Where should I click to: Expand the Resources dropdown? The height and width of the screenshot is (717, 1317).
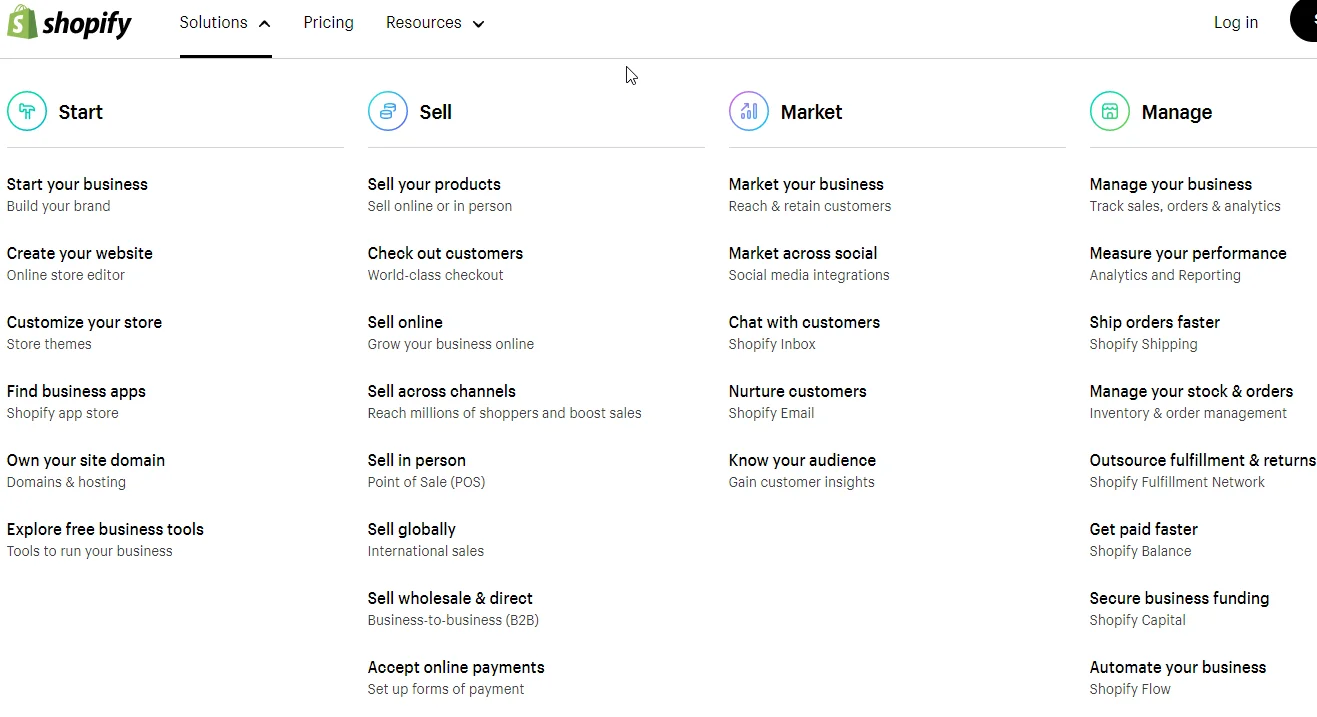point(435,23)
